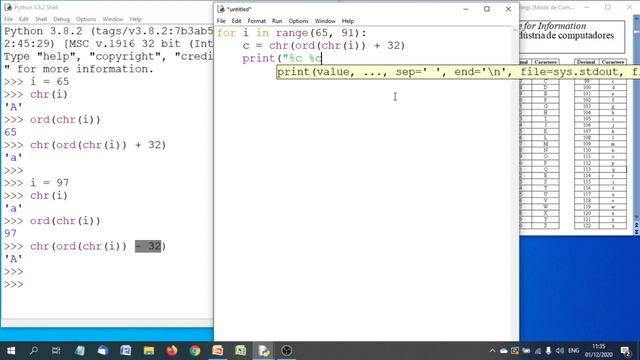Open the notification center icon
640x360 pixels.
pyautogui.click(x=625, y=351)
